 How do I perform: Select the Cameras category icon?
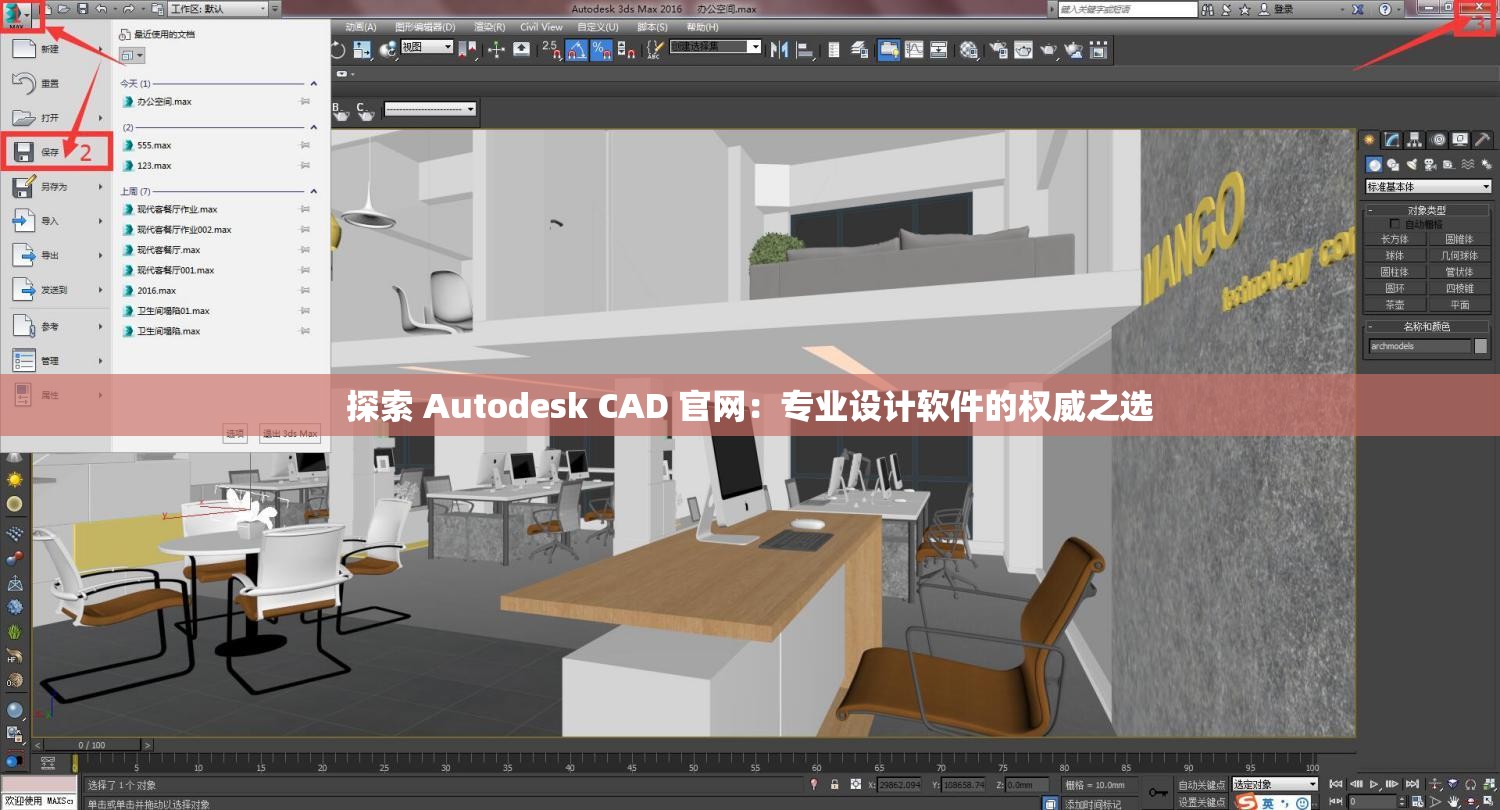click(x=1430, y=164)
